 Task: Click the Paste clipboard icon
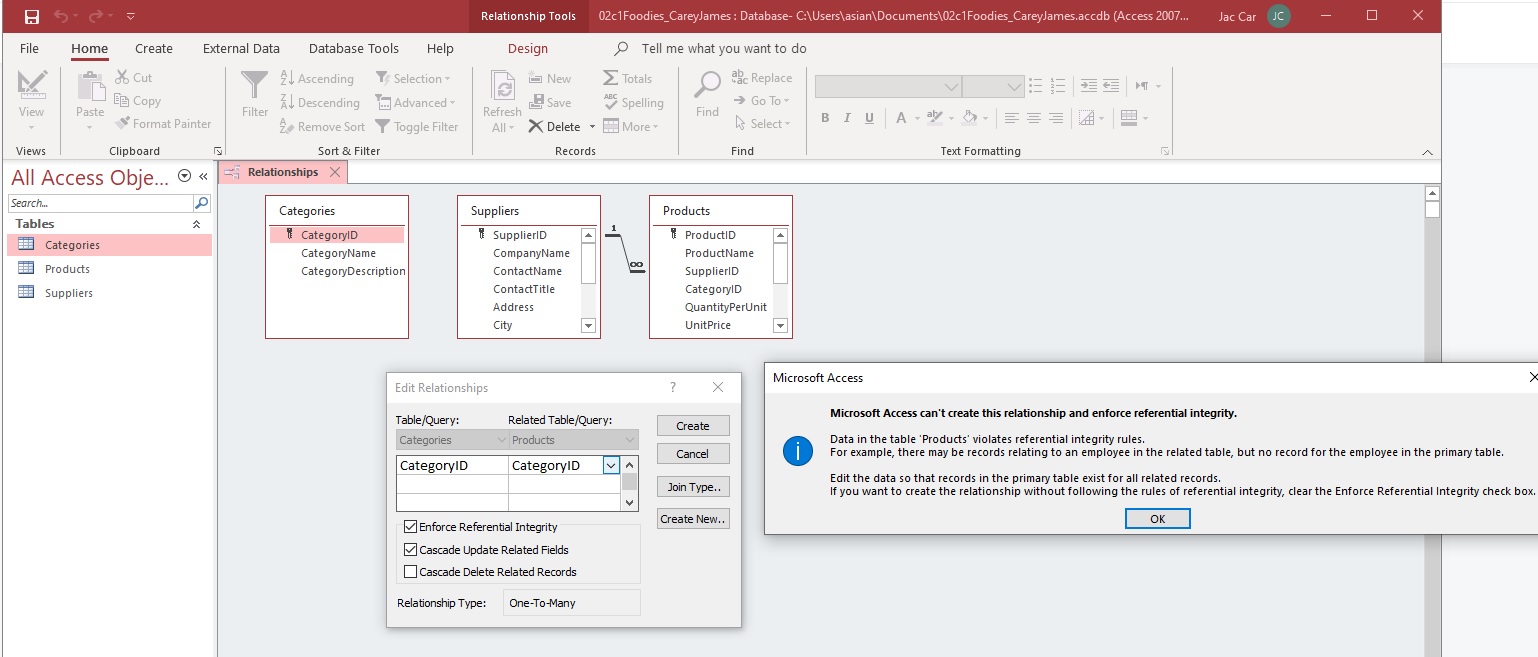tap(90, 87)
